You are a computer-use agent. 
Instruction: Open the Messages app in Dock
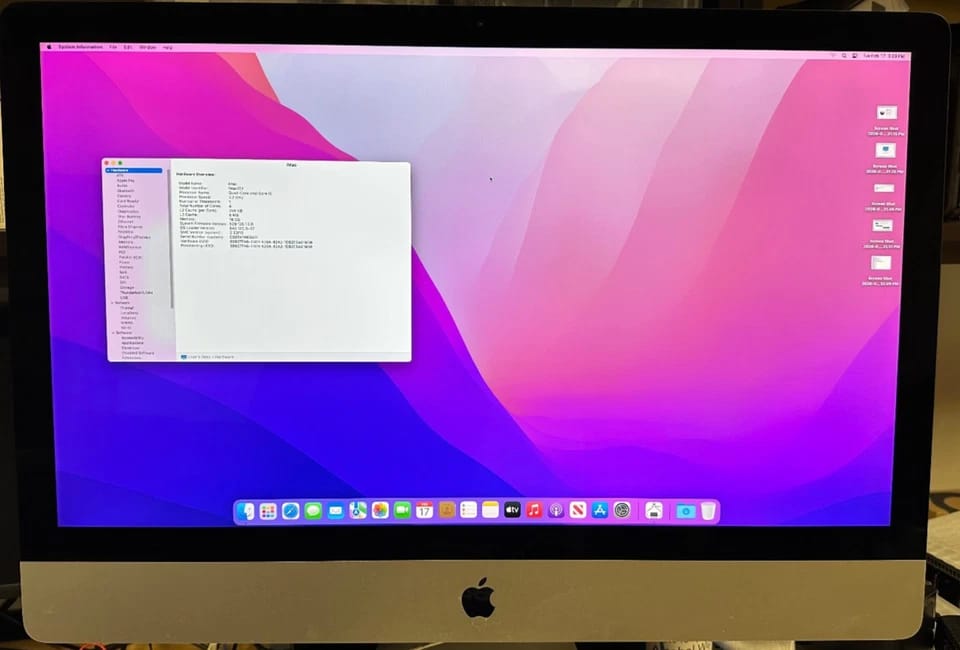(313, 510)
